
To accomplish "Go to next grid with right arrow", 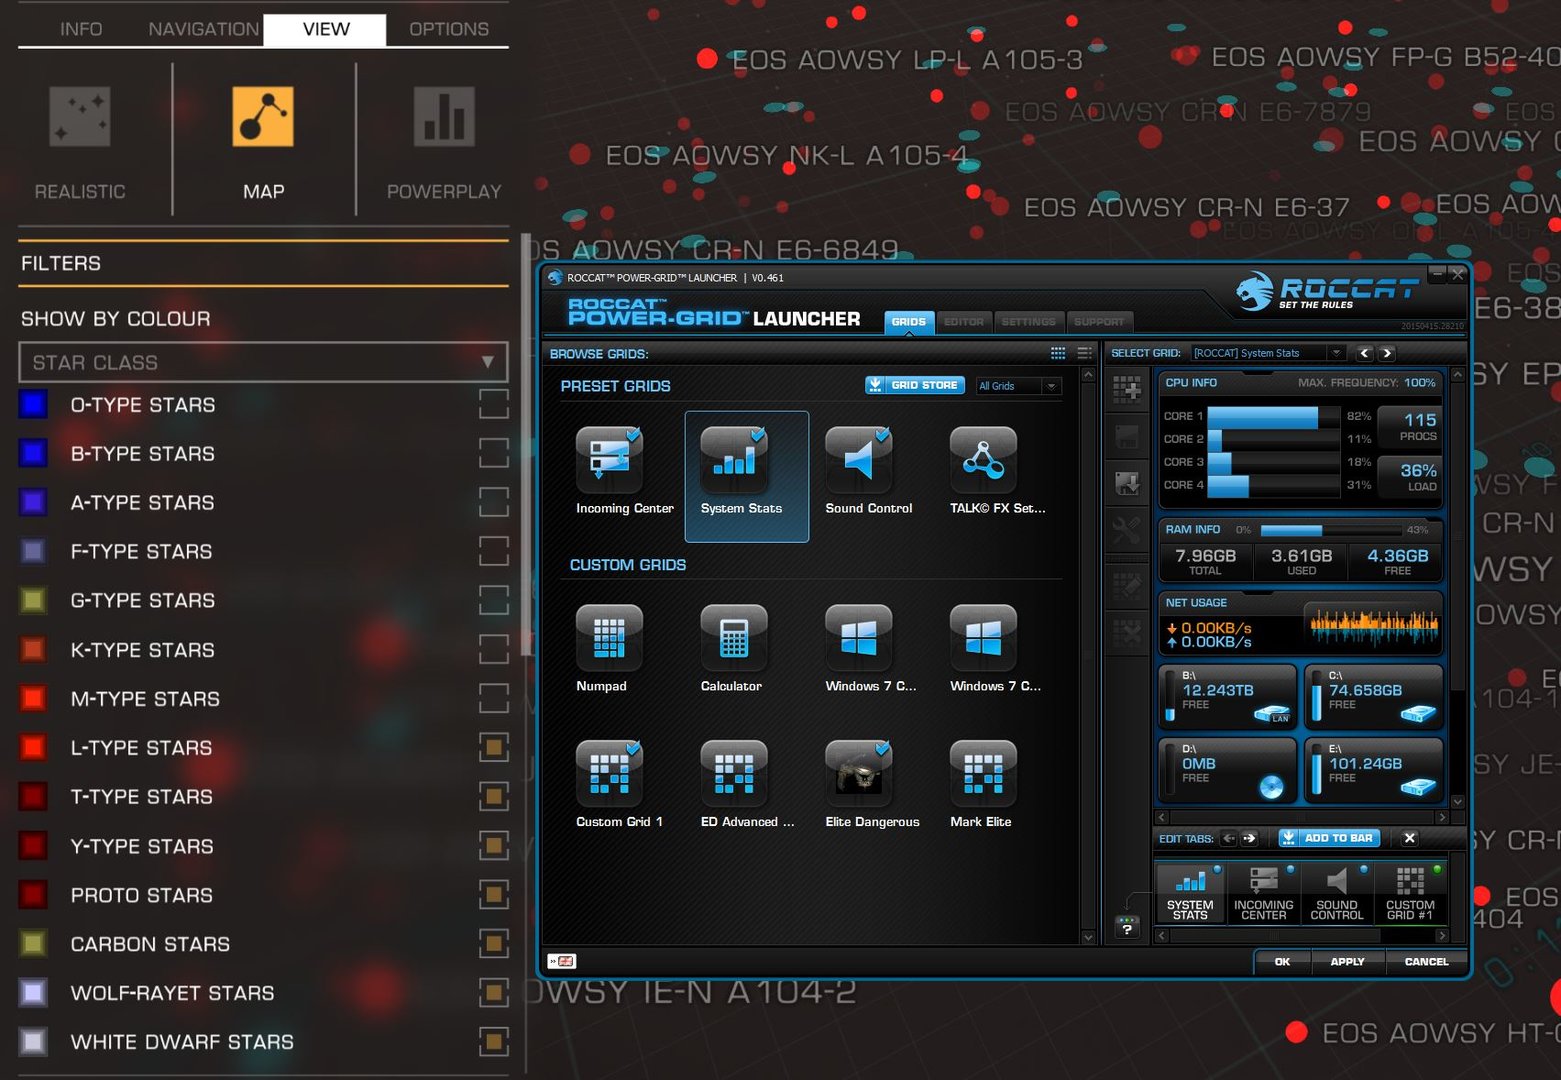I will point(1386,353).
